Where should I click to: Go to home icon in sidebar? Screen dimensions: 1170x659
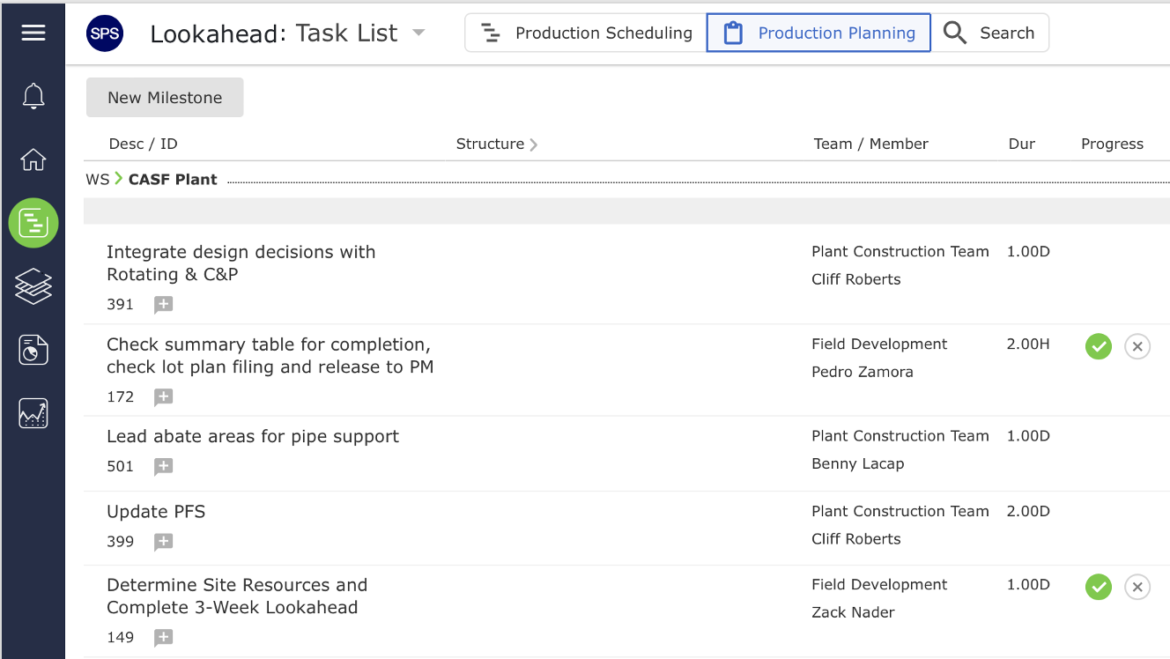coord(33,160)
